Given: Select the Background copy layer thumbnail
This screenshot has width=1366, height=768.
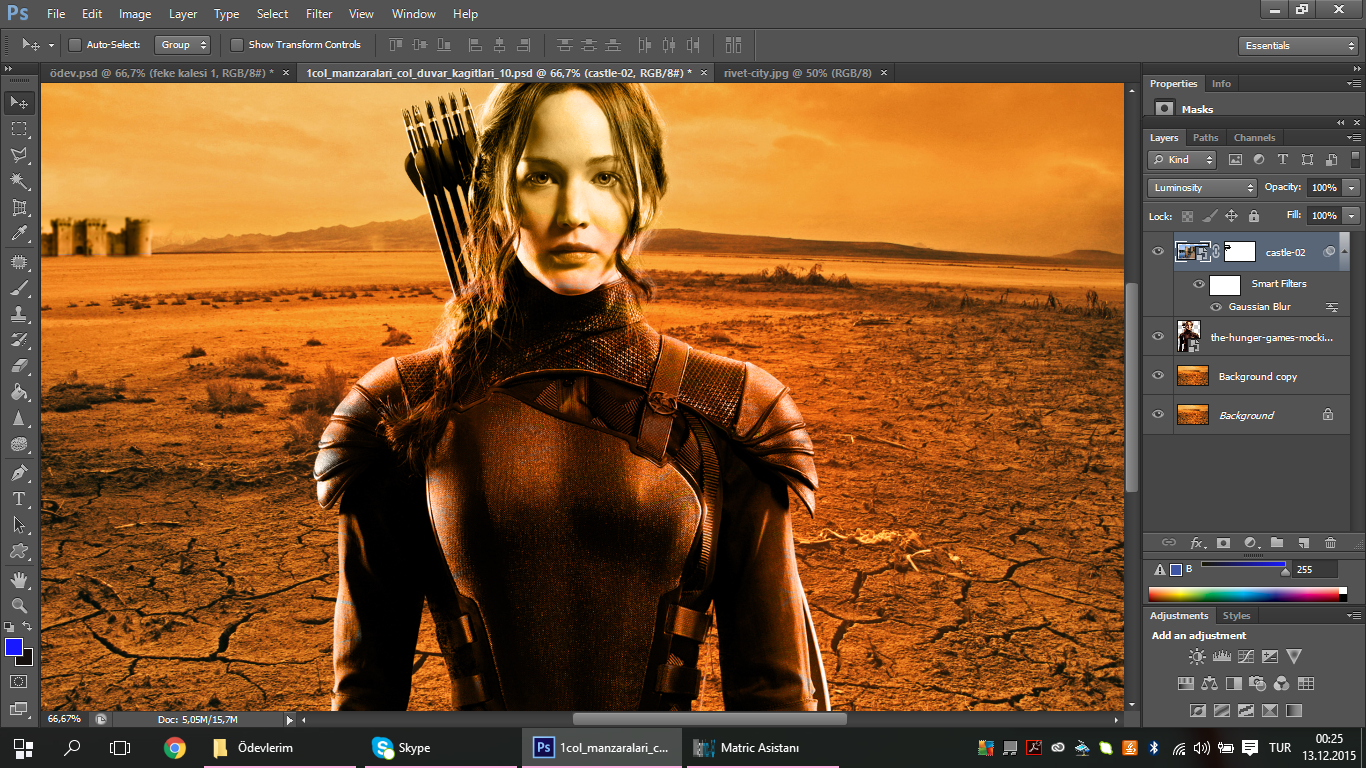Looking at the screenshot, I should [1193, 376].
